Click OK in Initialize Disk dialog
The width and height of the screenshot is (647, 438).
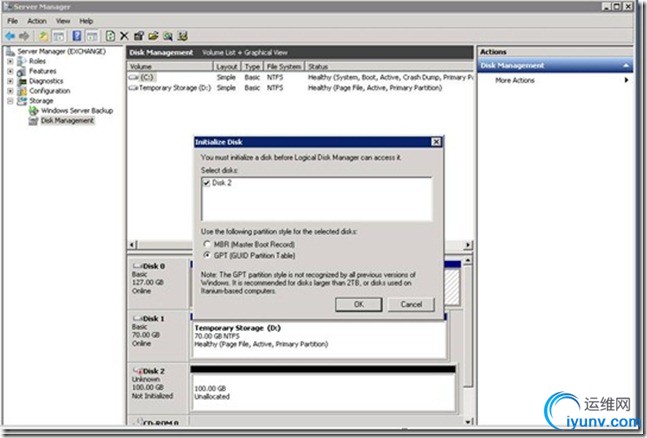(359, 304)
